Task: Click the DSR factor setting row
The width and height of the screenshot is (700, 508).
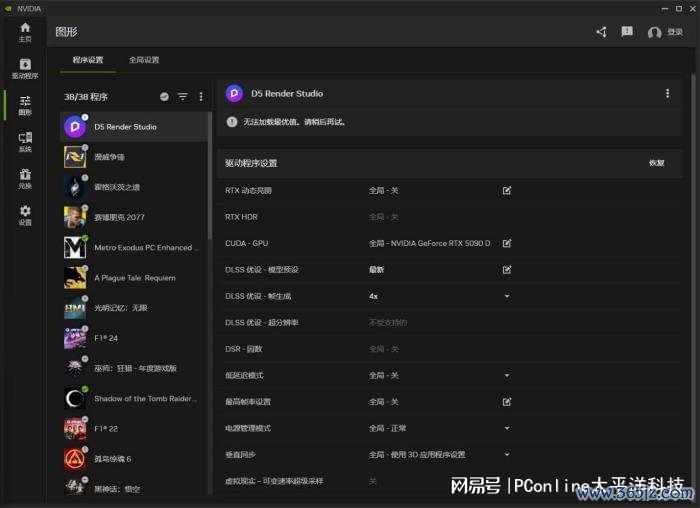Action: click(x=450, y=349)
